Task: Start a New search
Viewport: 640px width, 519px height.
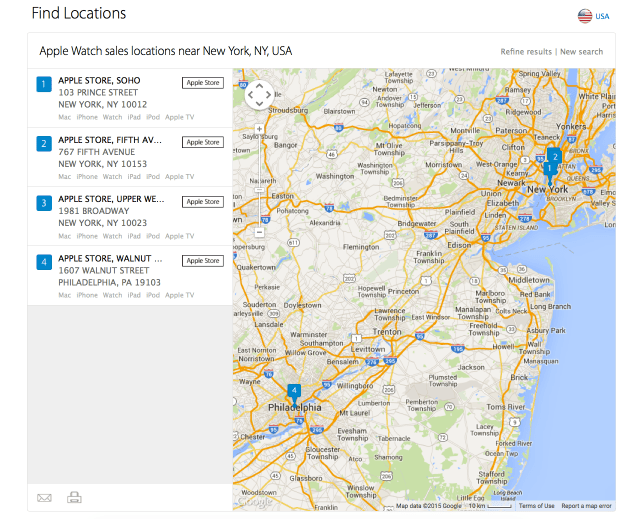Action: pyautogui.click(x=581, y=52)
